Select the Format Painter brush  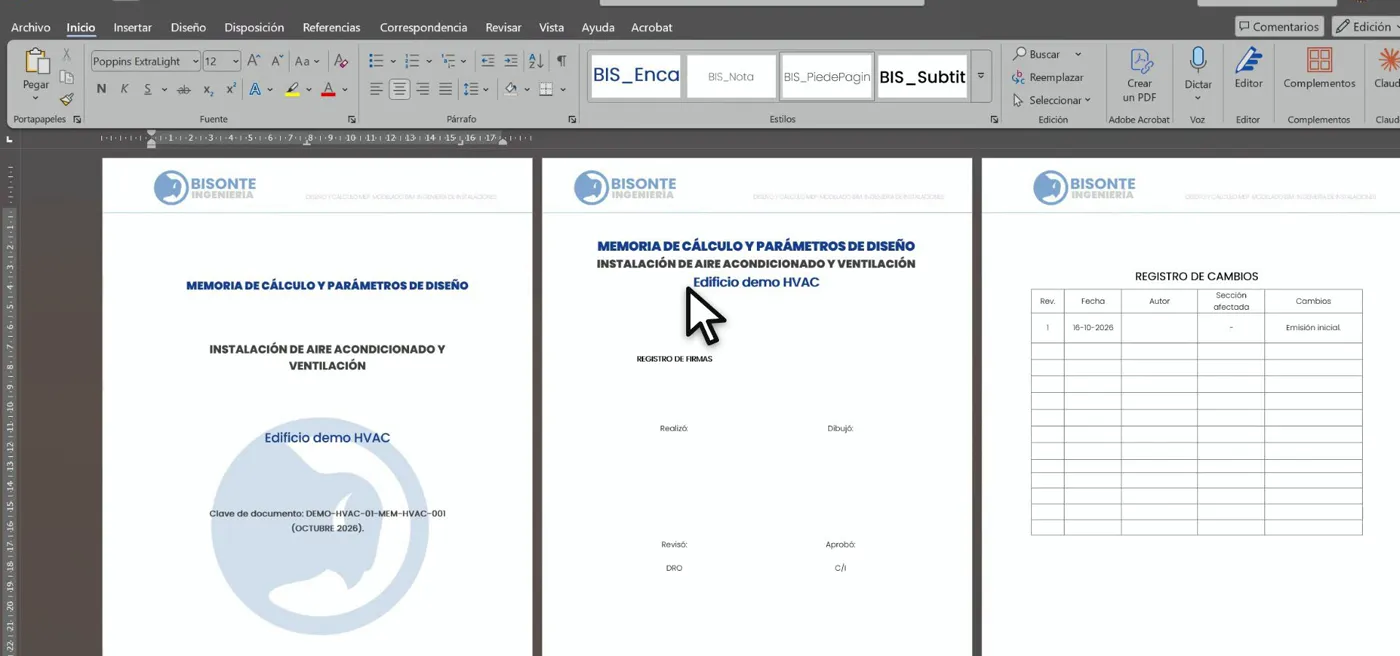67,99
